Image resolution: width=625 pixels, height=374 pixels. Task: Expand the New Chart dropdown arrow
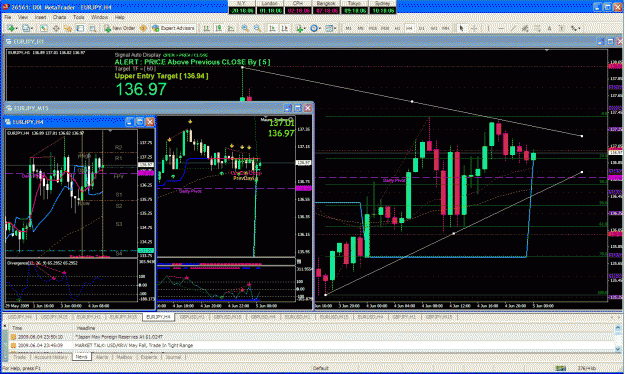pos(17,28)
